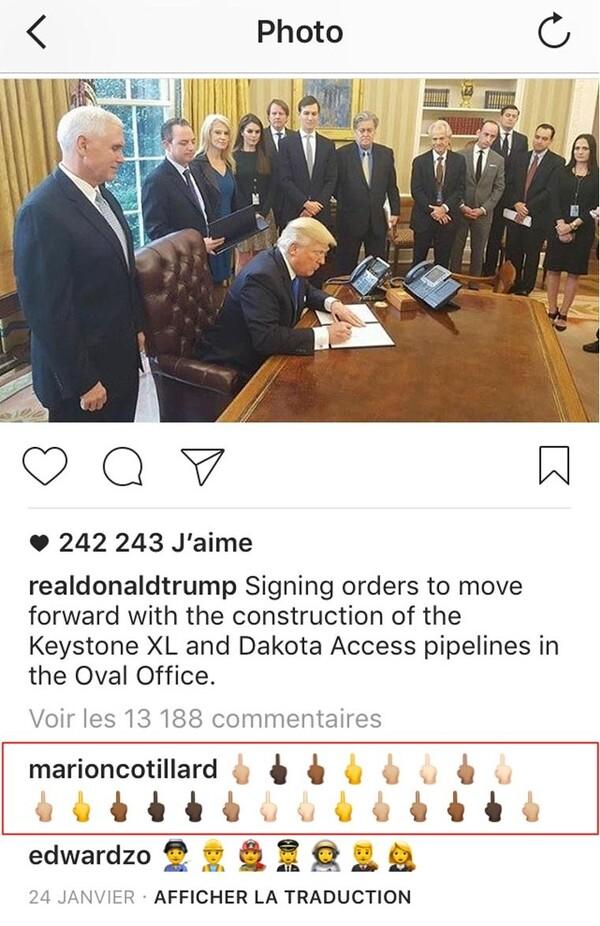Image resolution: width=600 pixels, height=926 pixels.
Task: Tap the caption text about Keystone XL
Action: pyautogui.click(x=294, y=631)
